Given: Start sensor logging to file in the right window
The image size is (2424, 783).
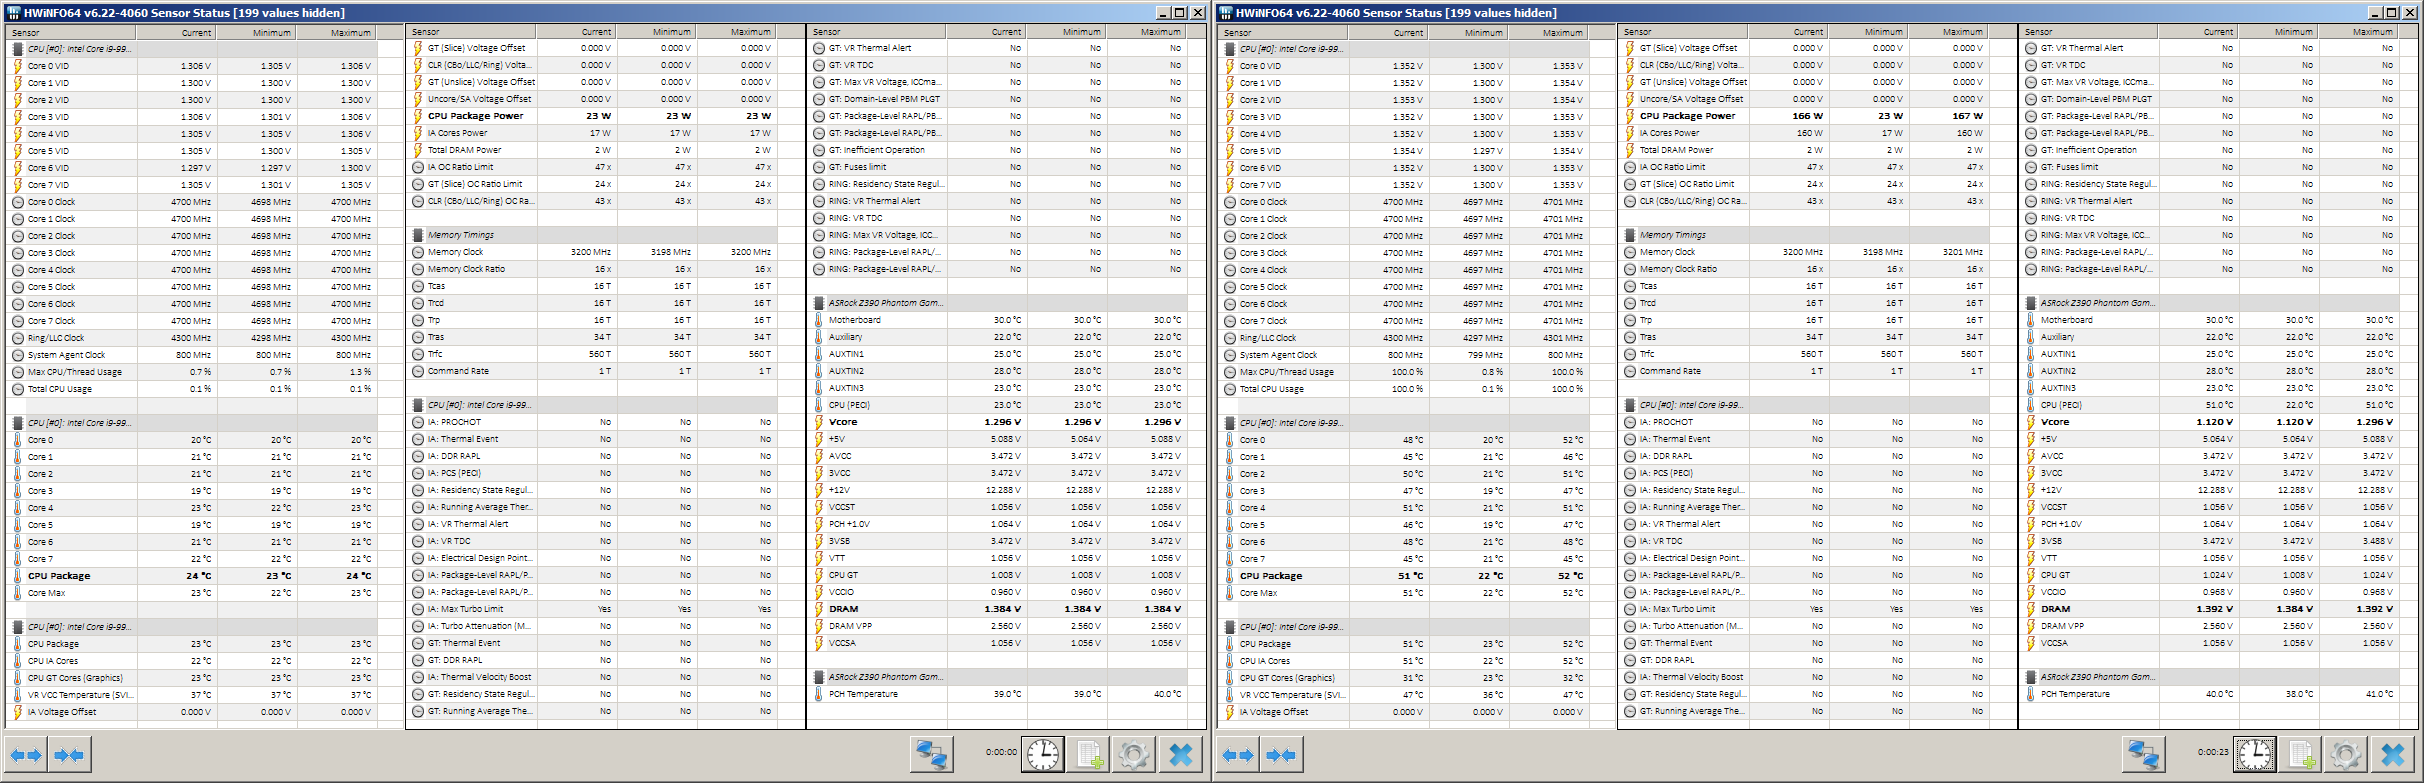Looking at the screenshot, I should coord(2300,755).
